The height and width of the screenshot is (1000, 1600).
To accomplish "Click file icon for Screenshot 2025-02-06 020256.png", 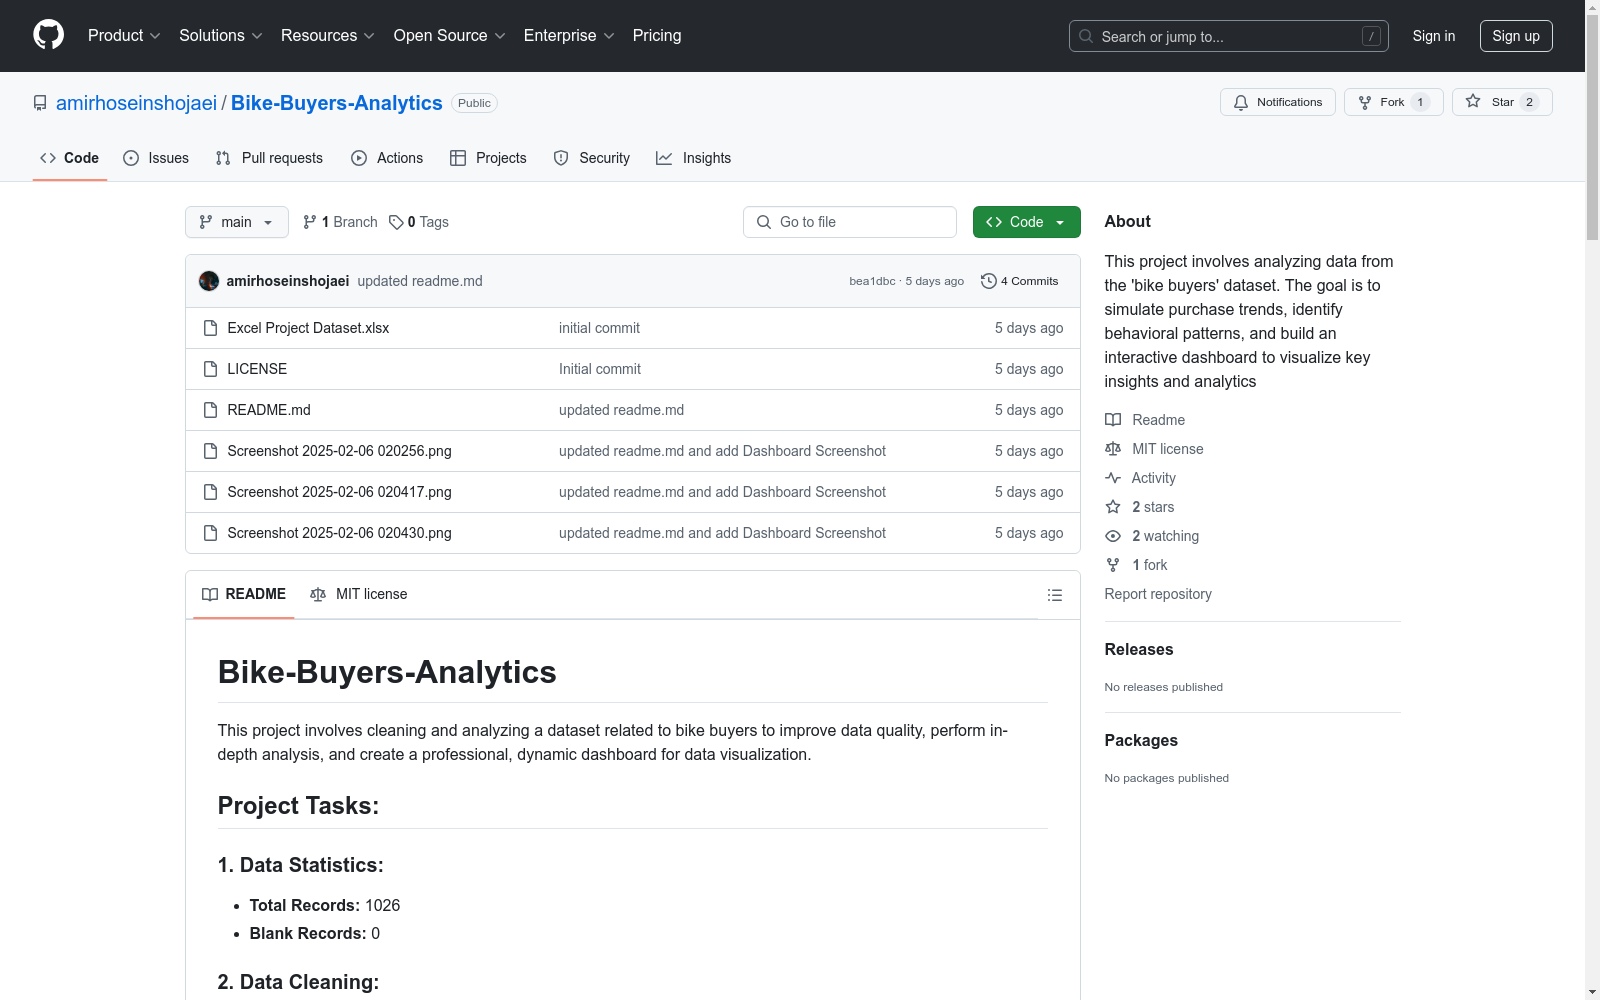I will (x=210, y=451).
